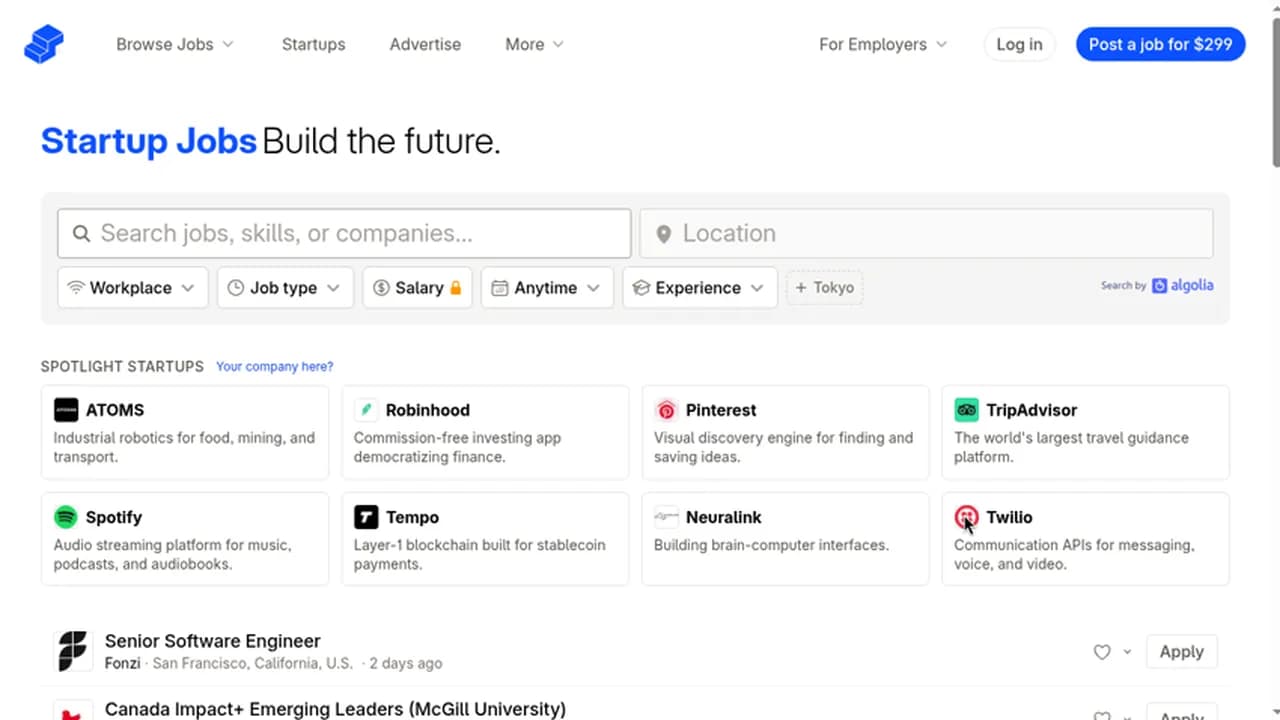Open the TripAdvisor company name
The image size is (1280, 720).
pos(1032,410)
